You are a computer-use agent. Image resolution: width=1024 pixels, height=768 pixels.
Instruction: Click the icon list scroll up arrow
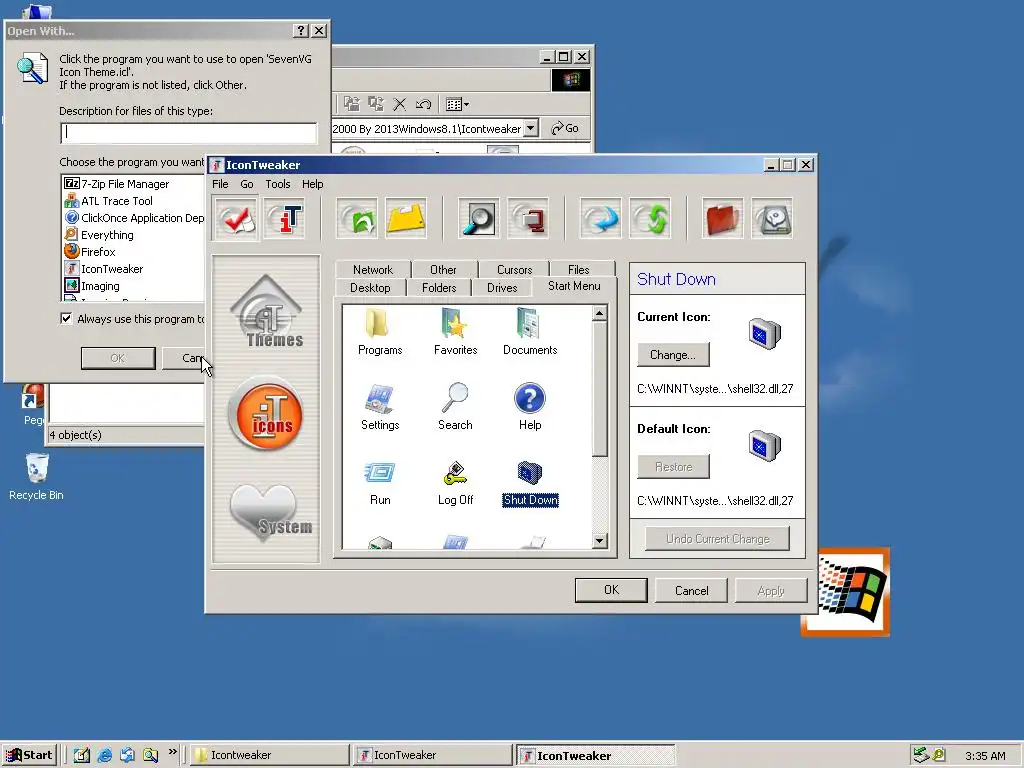[600, 313]
